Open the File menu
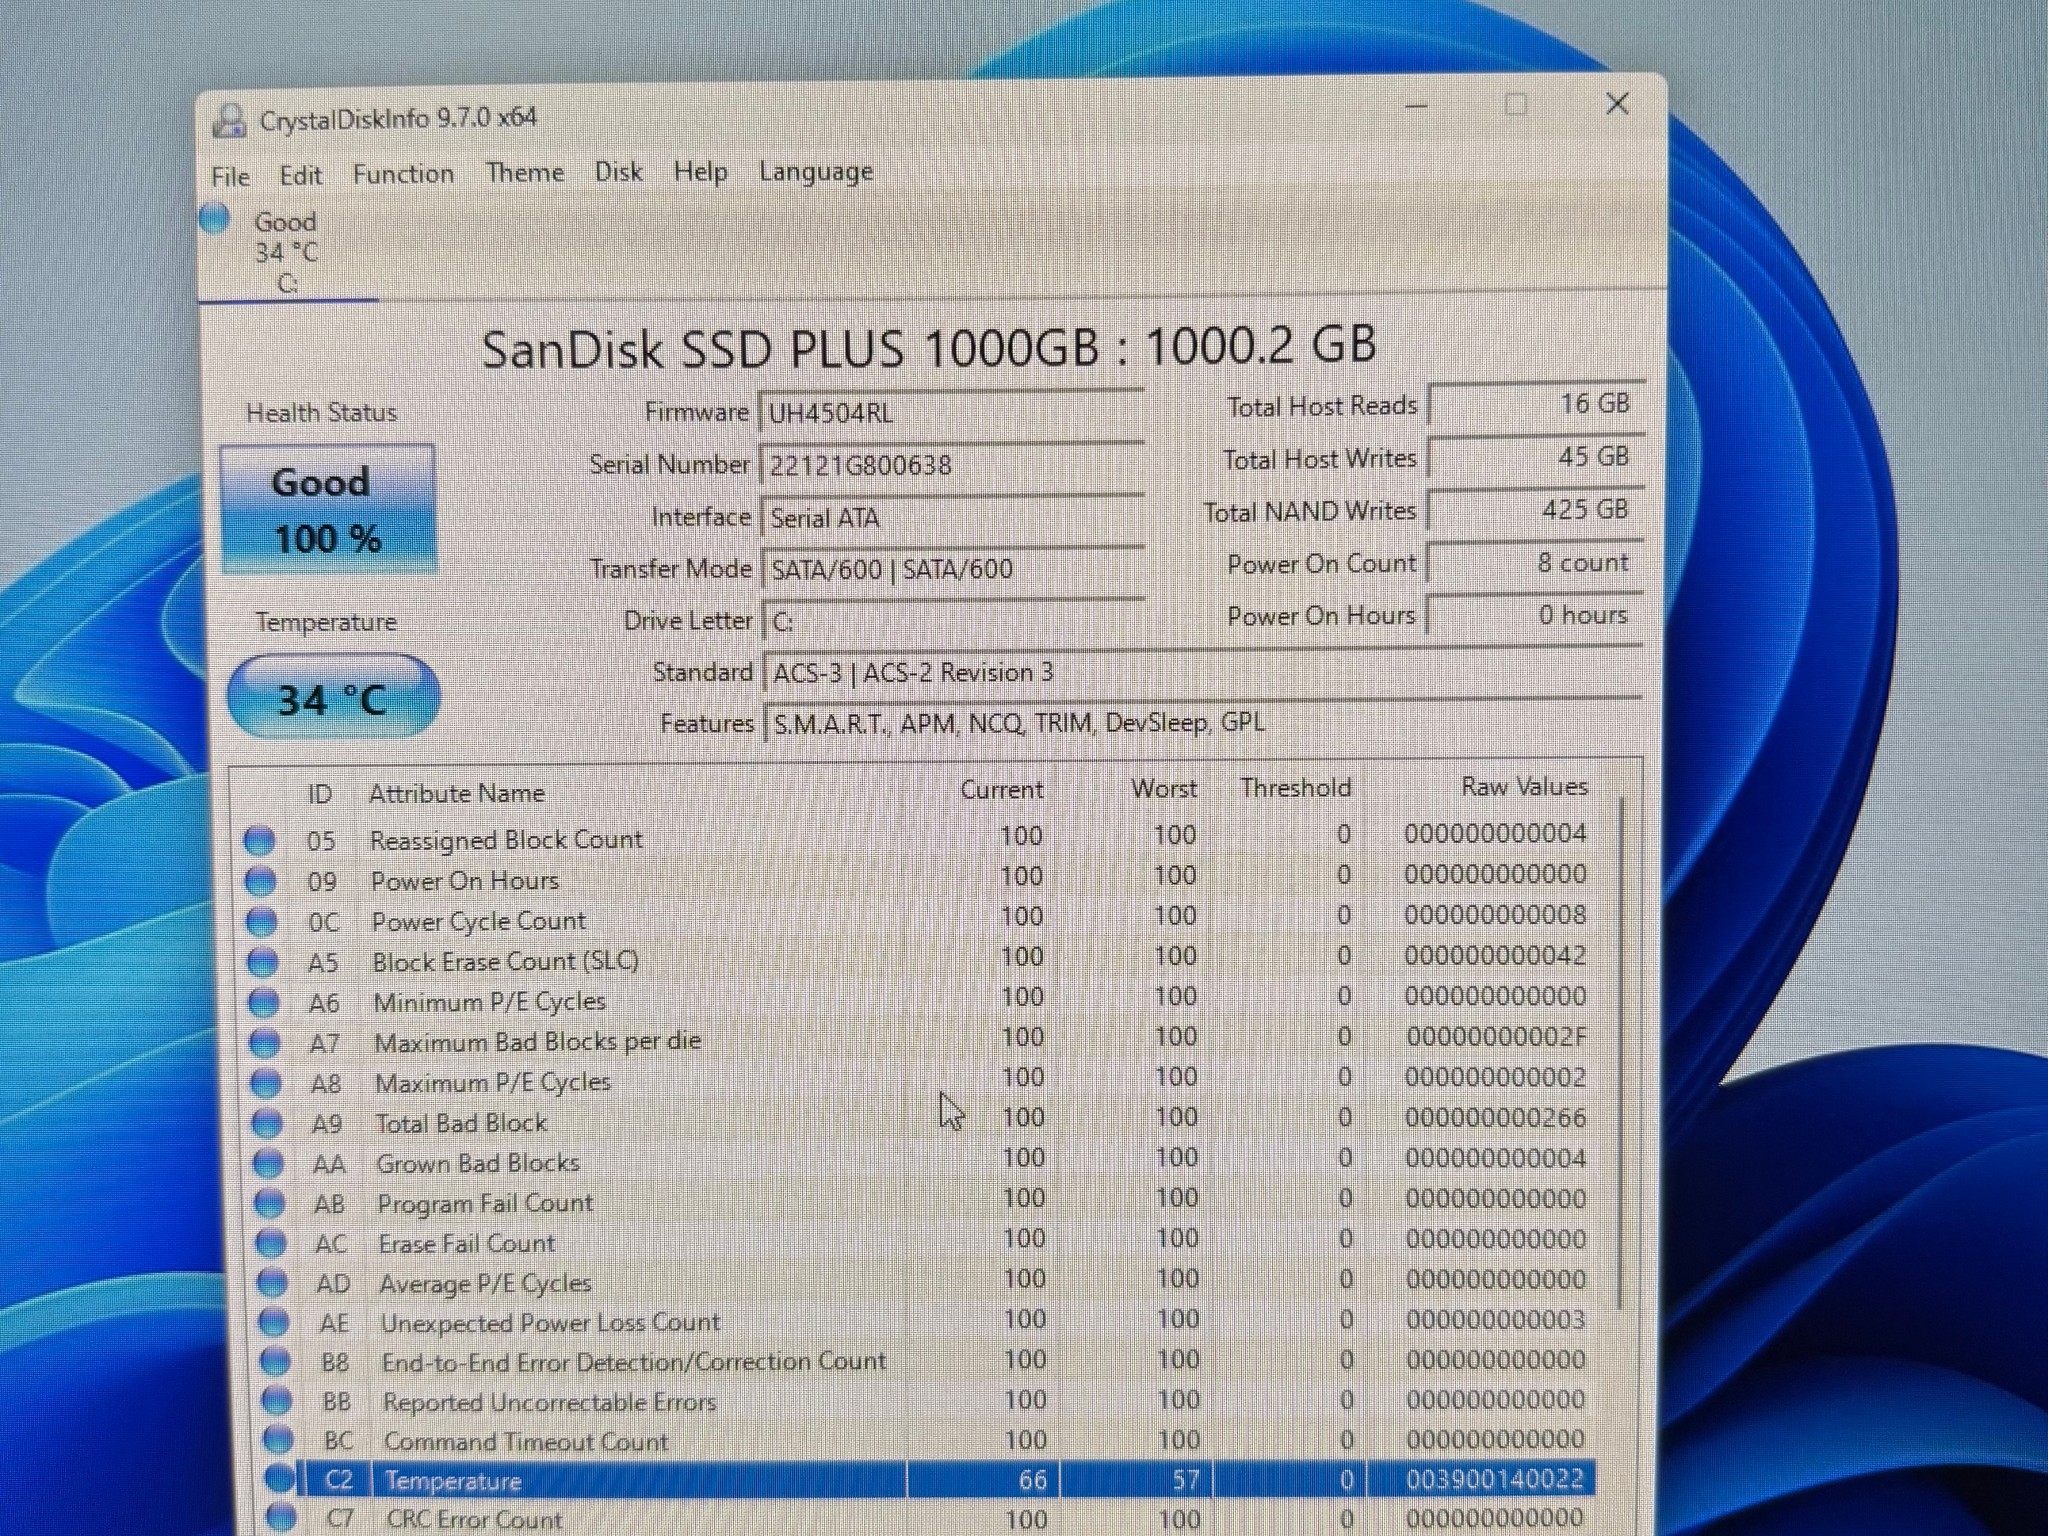The width and height of the screenshot is (2048, 1536). (230, 176)
